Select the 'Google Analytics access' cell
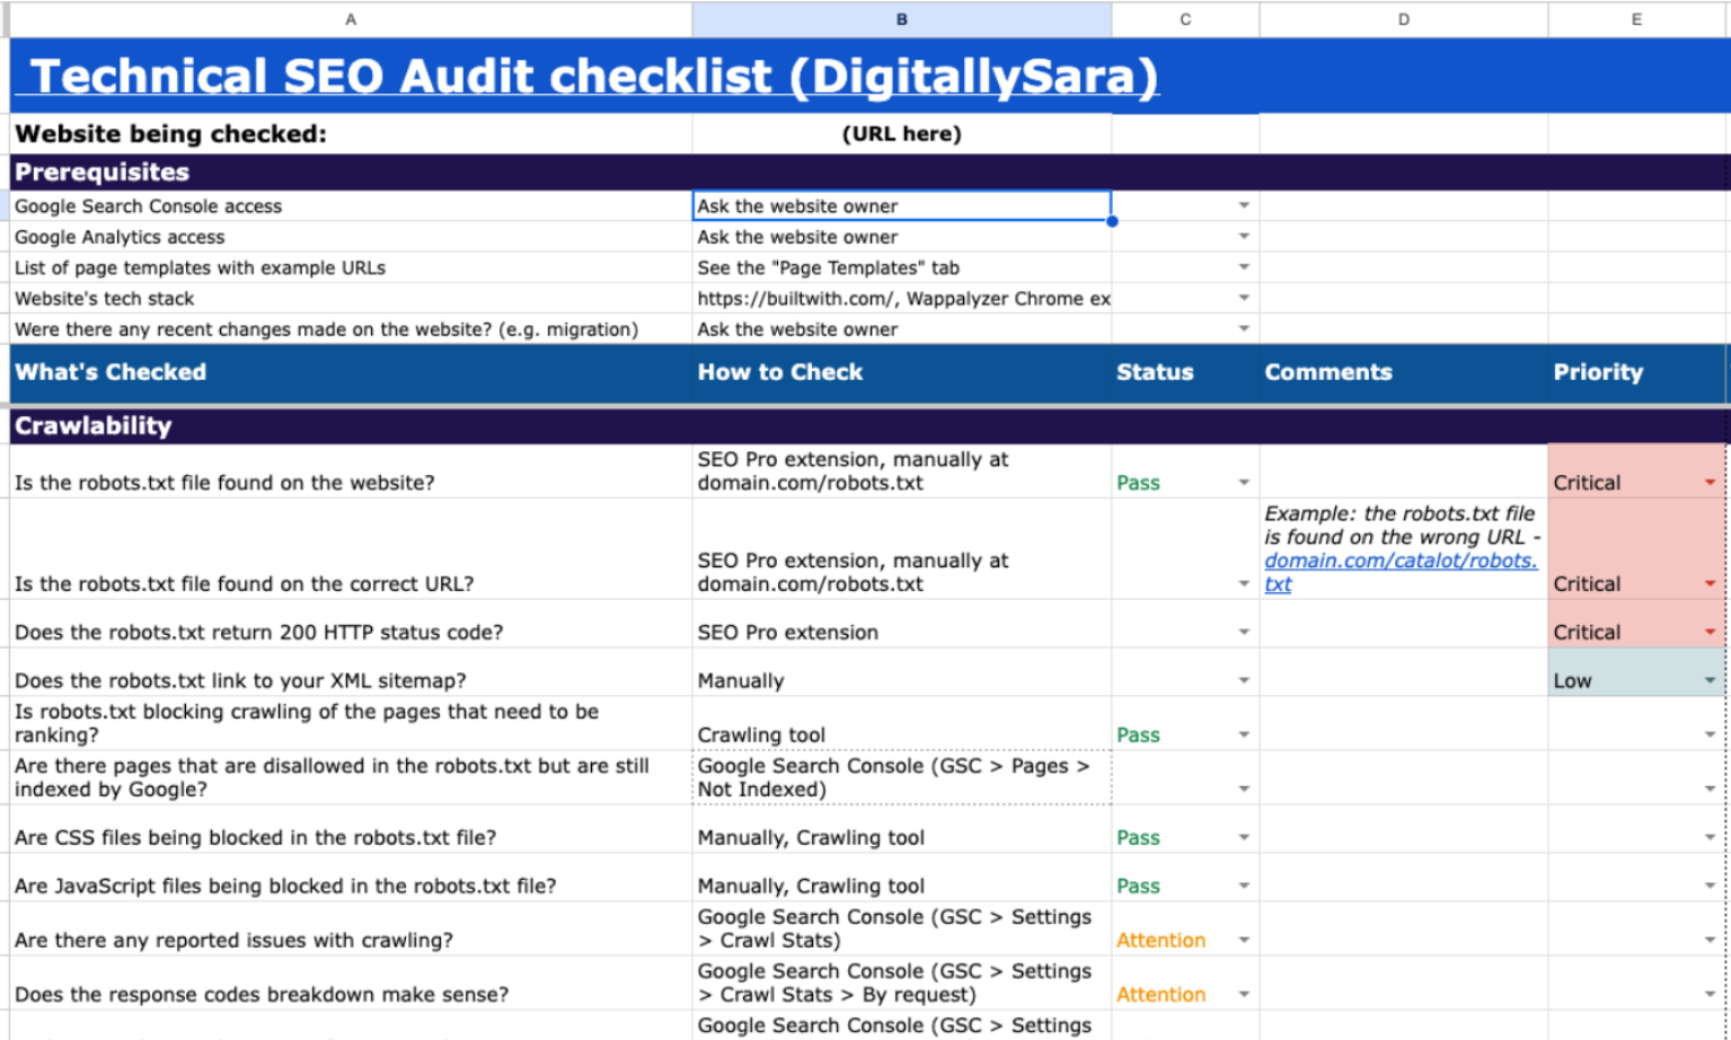Image resolution: width=1731 pixels, height=1040 pixels. click(x=351, y=237)
